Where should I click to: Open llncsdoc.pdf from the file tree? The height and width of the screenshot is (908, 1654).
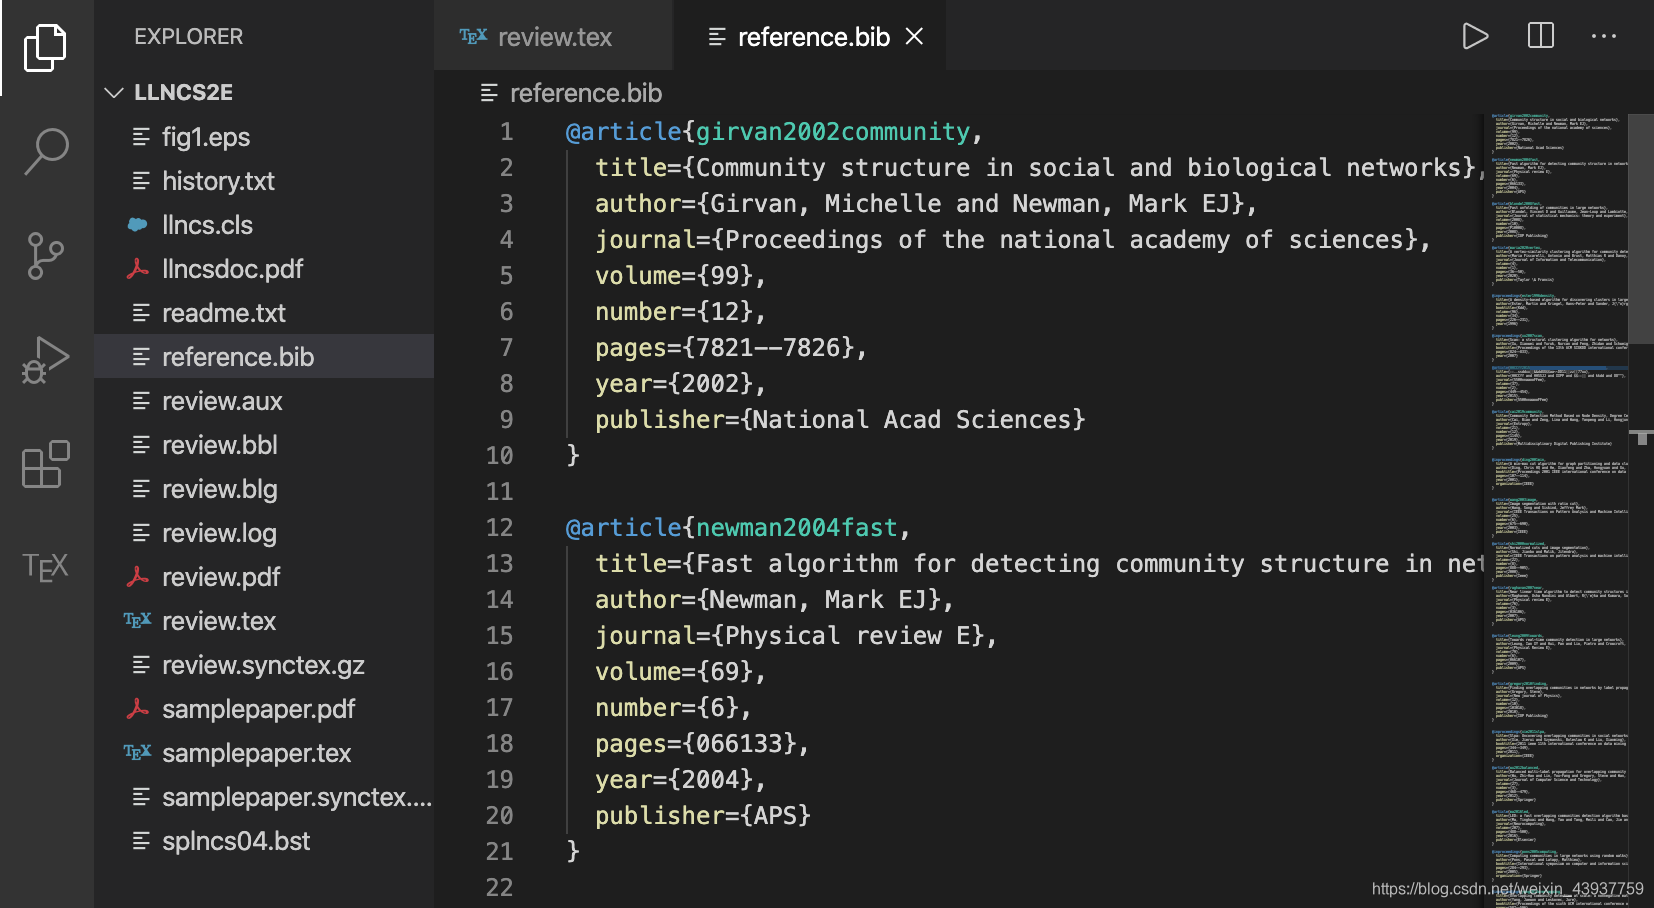point(232,269)
